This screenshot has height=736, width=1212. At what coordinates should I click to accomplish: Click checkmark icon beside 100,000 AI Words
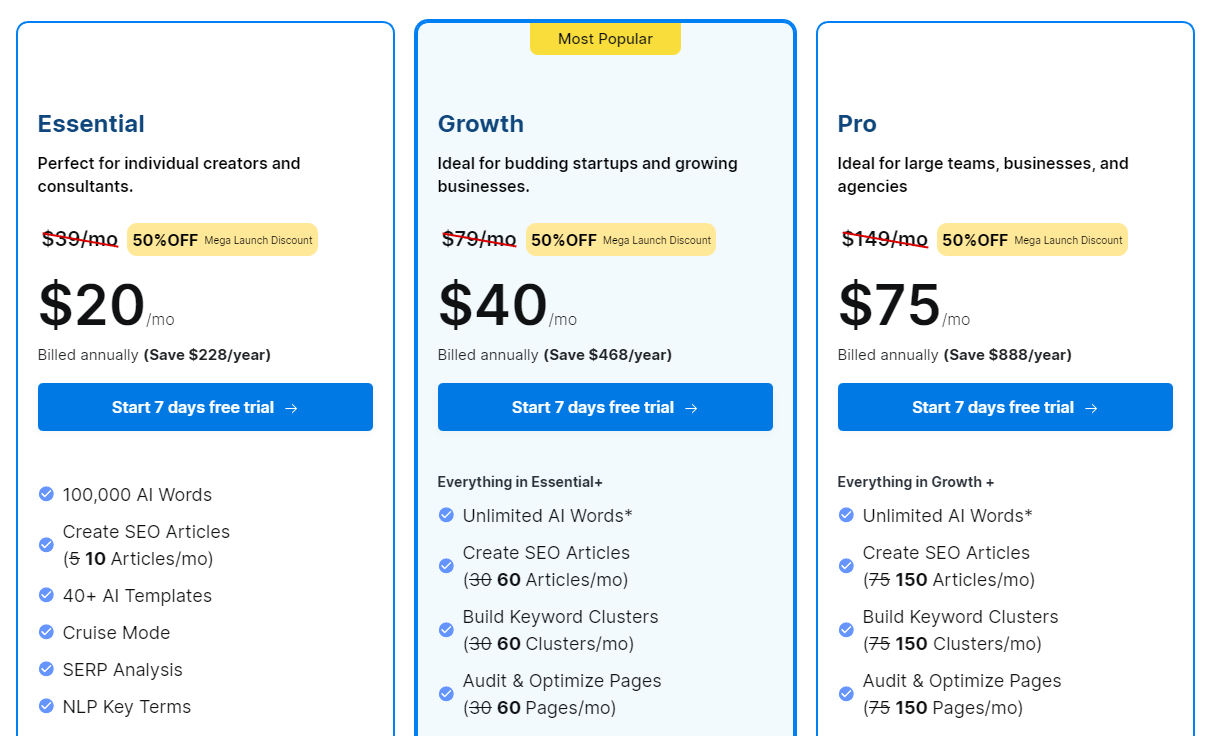tap(46, 494)
